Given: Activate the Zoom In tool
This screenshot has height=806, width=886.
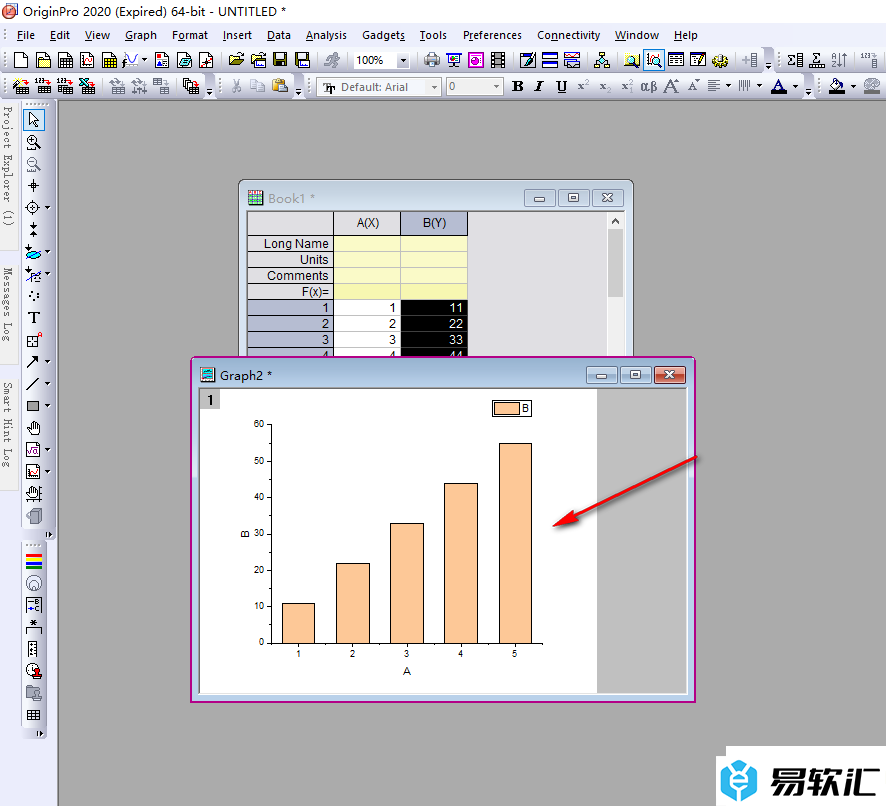Looking at the screenshot, I should [x=33, y=142].
